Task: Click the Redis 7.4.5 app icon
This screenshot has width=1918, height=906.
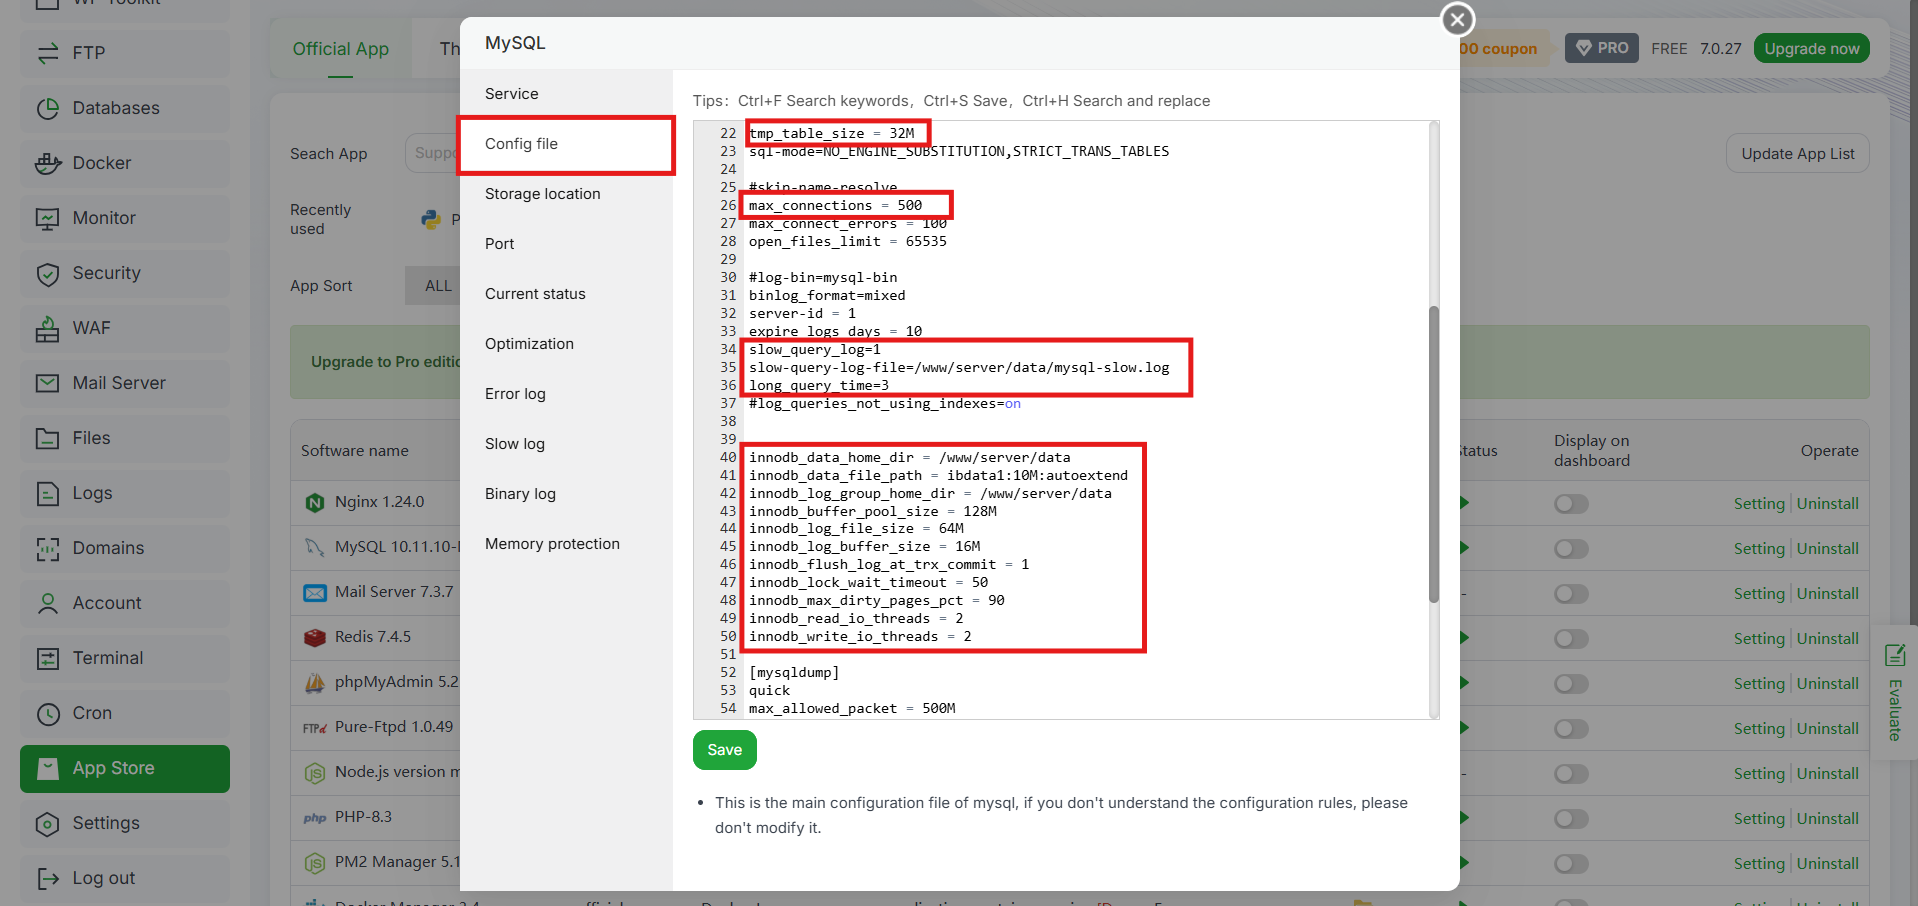Action: coord(315,637)
